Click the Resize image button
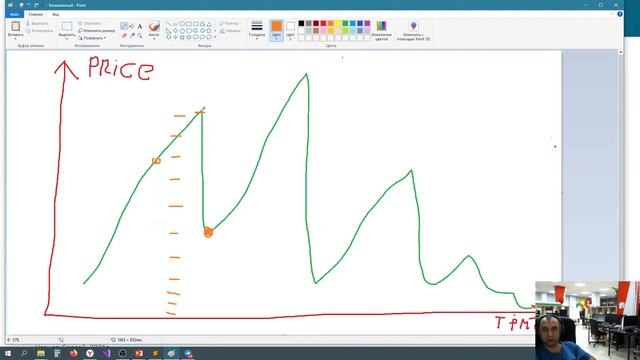The width and height of the screenshot is (640, 360). [96, 31]
